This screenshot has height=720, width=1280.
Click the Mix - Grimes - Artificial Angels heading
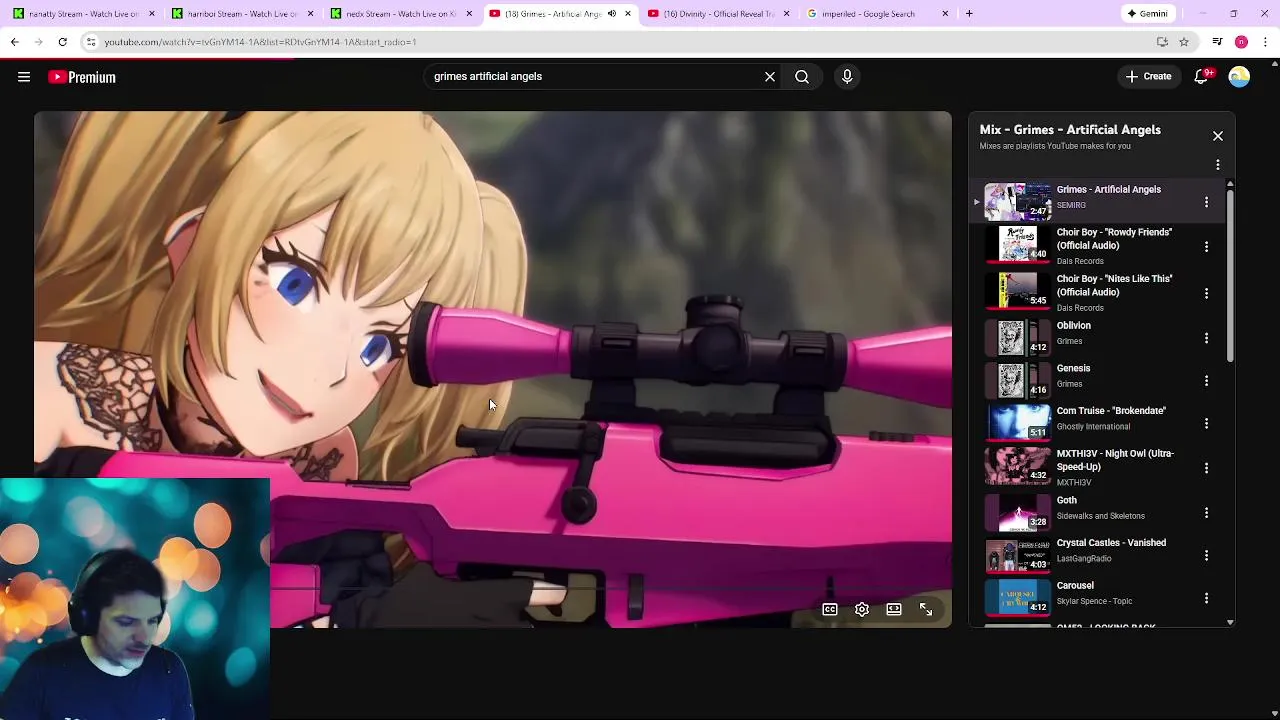click(x=1070, y=130)
